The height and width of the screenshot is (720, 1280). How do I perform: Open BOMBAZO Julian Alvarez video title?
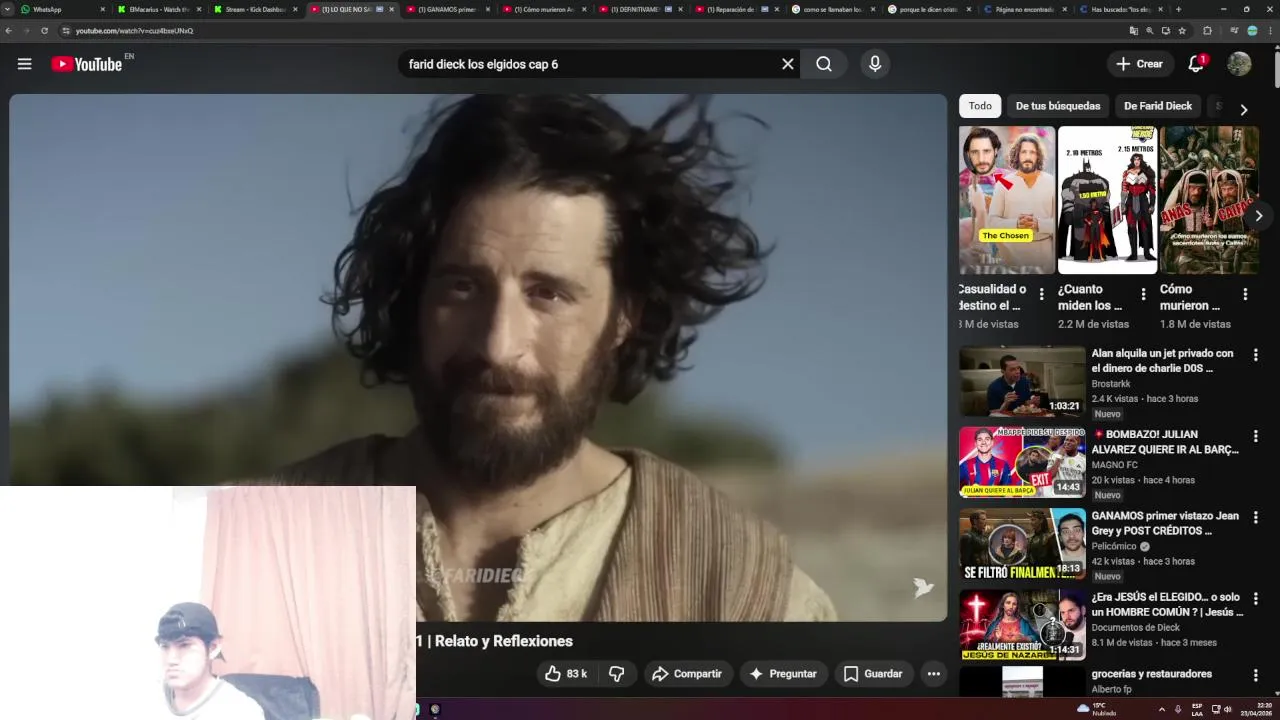tap(1165, 442)
